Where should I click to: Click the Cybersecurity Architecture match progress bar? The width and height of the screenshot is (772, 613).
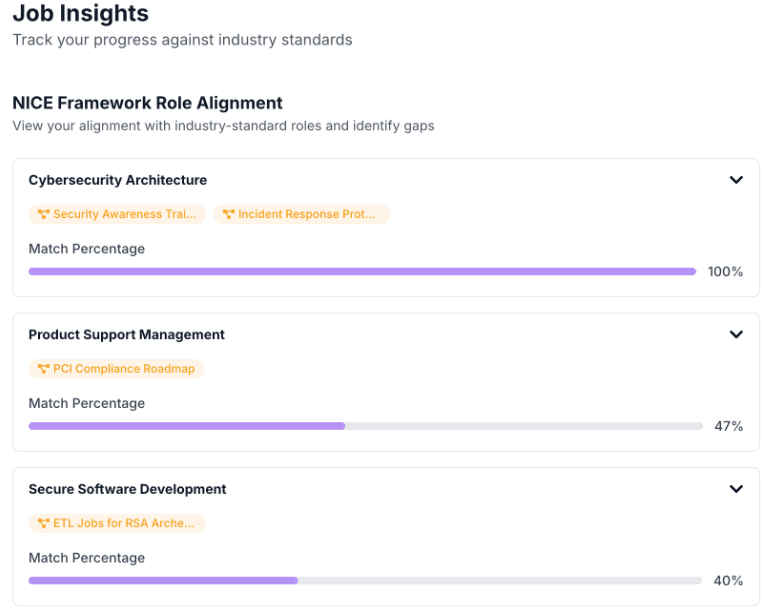point(362,271)
